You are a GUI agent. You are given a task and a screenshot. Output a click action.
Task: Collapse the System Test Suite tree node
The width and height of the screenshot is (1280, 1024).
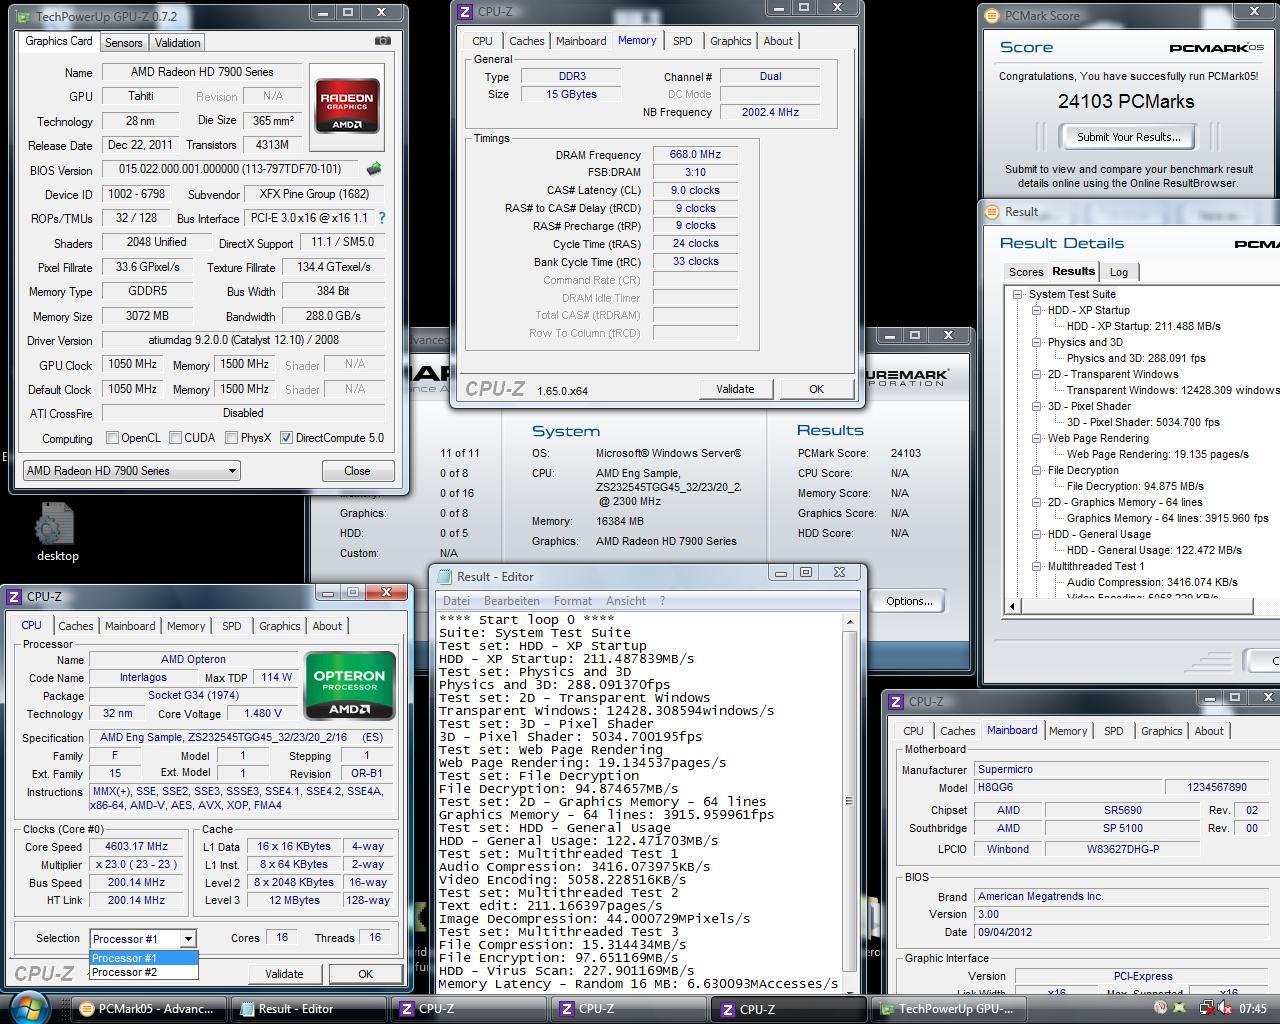coord(1017,294)
